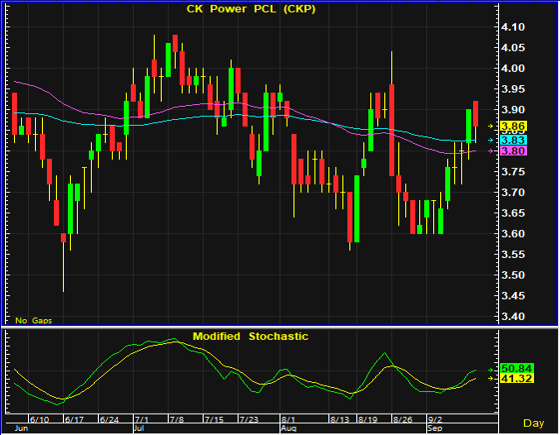Click the yellow 3.86 price label
The height and width of the screenshot is (435, 560).
tap(513, 126)
